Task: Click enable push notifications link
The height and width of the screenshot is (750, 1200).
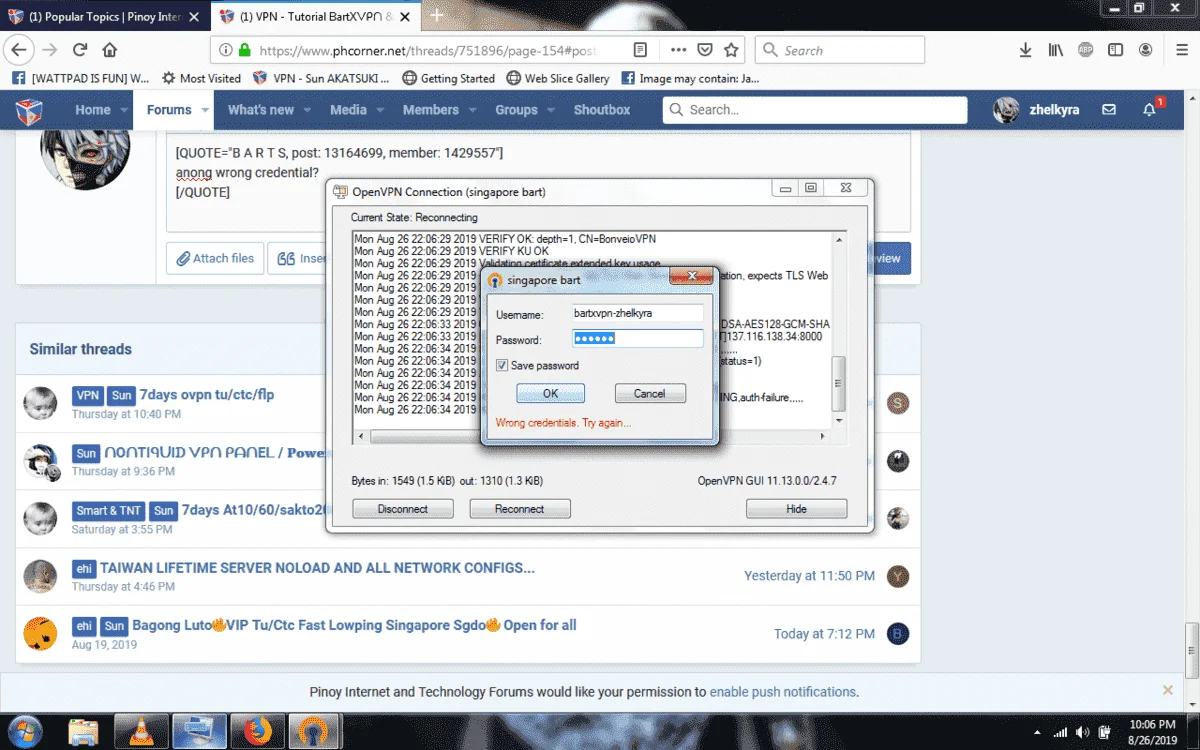Action: (x=783, y=691)
